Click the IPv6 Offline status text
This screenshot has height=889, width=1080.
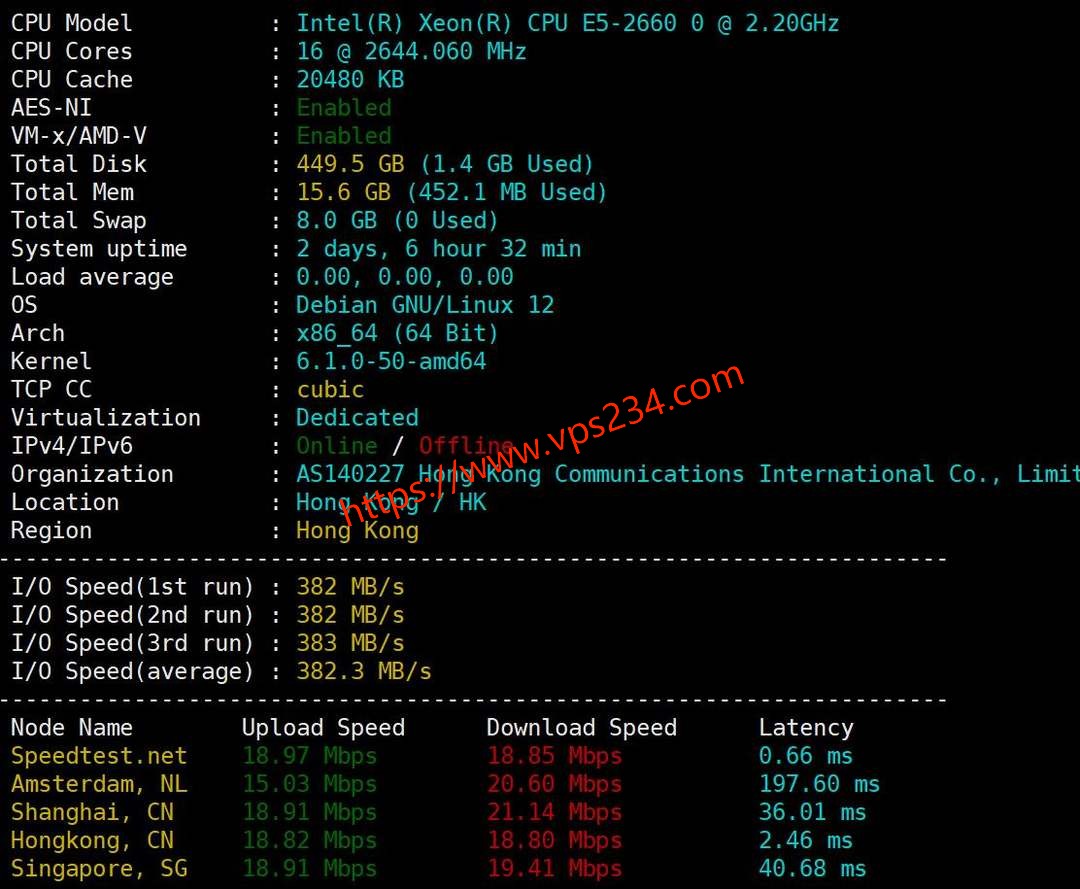466,446
